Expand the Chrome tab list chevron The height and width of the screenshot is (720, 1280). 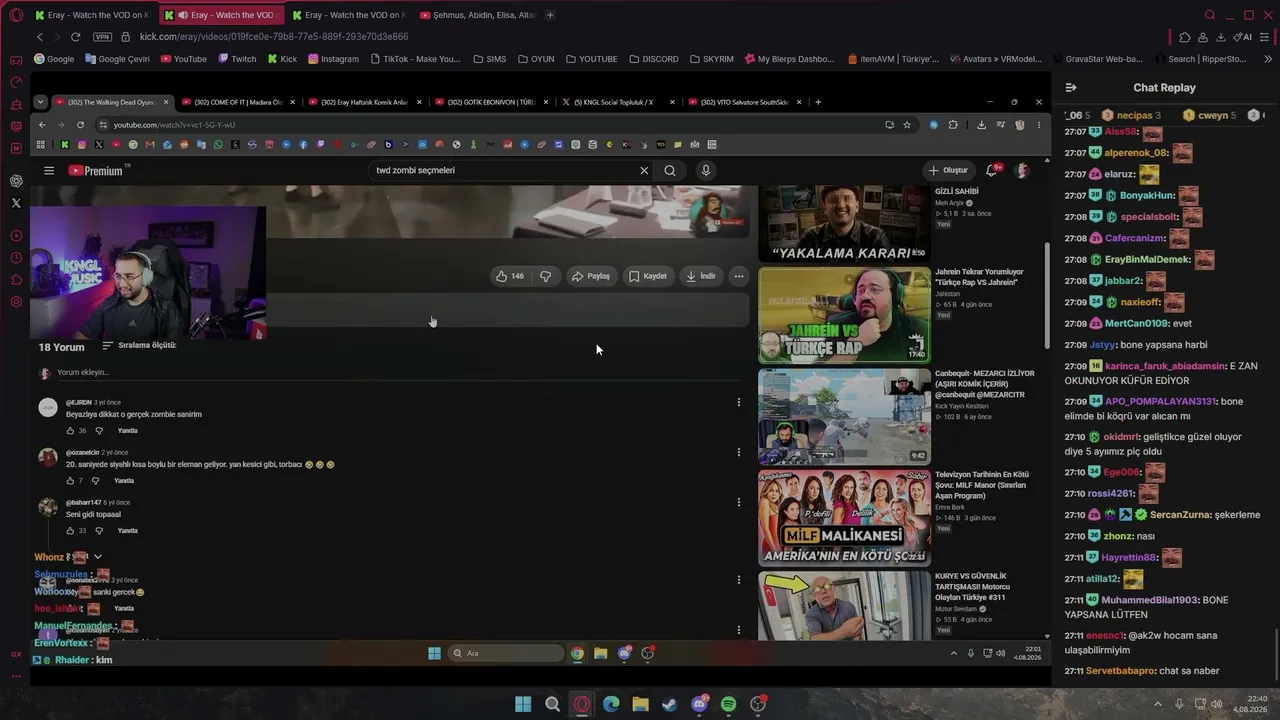(40, 102)
